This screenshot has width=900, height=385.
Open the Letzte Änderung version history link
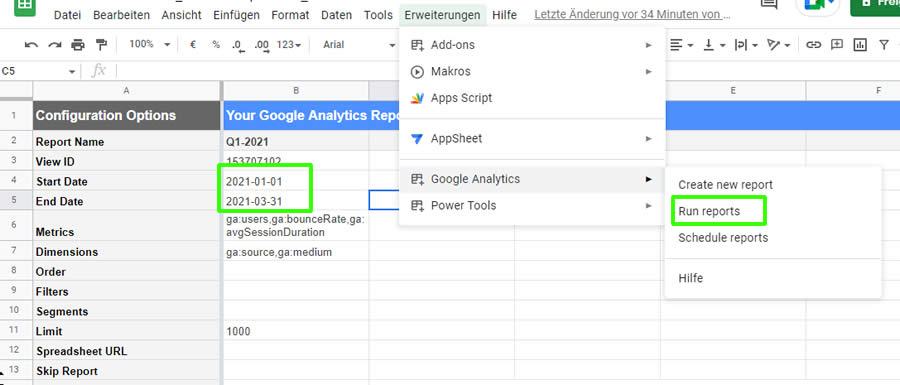(x=632, y=15)
